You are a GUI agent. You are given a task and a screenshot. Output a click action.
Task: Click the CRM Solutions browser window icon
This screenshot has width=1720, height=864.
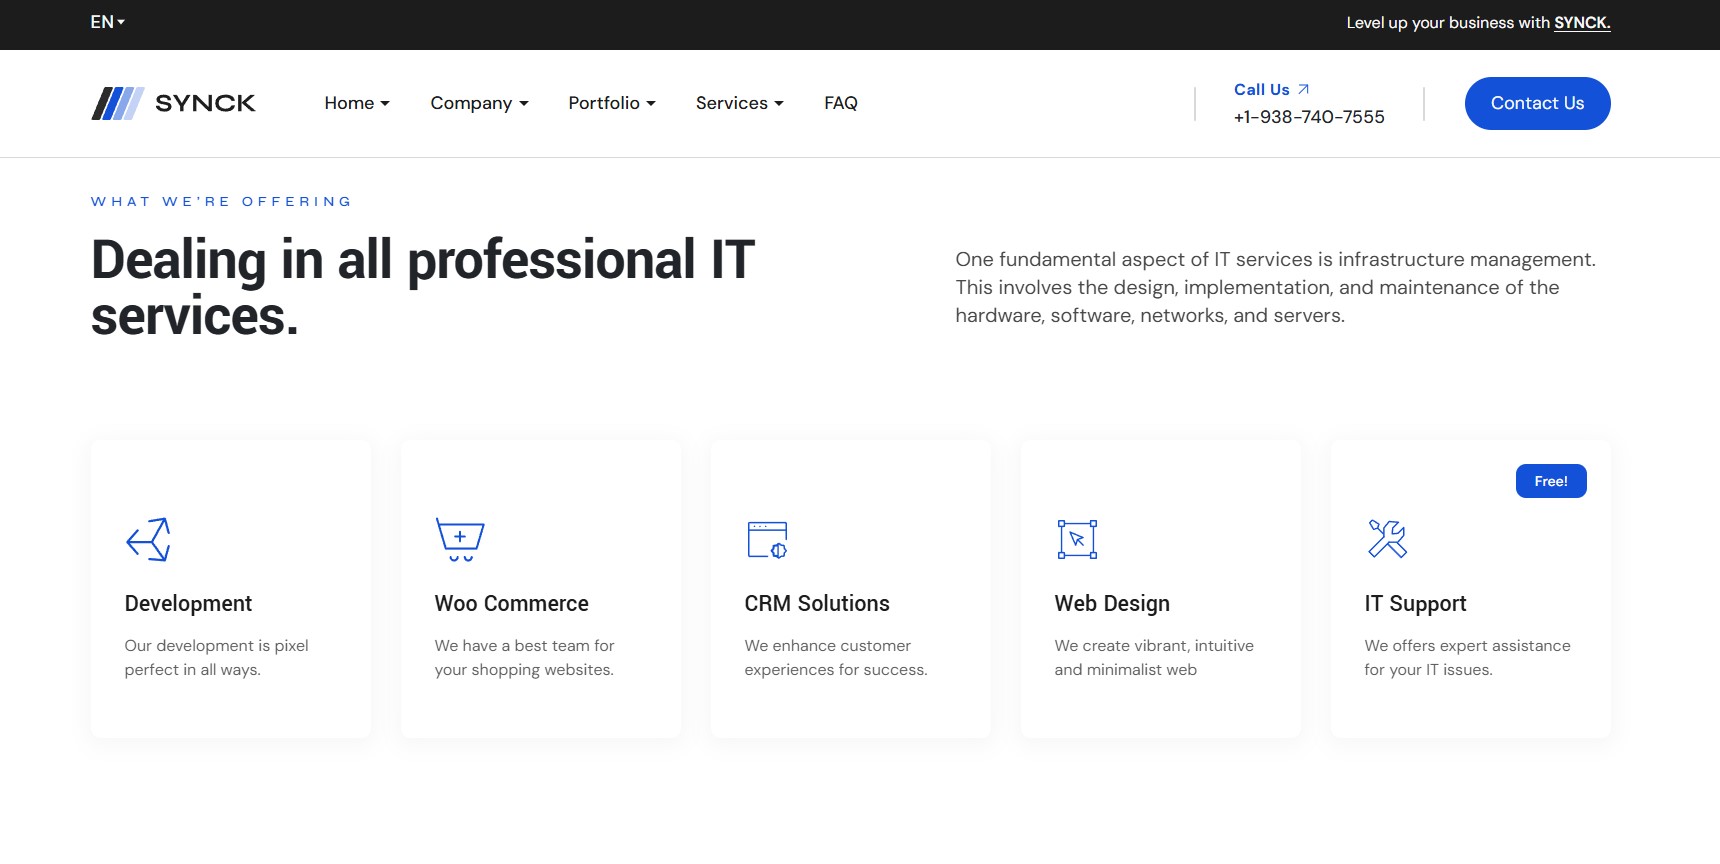click(768, 540)
